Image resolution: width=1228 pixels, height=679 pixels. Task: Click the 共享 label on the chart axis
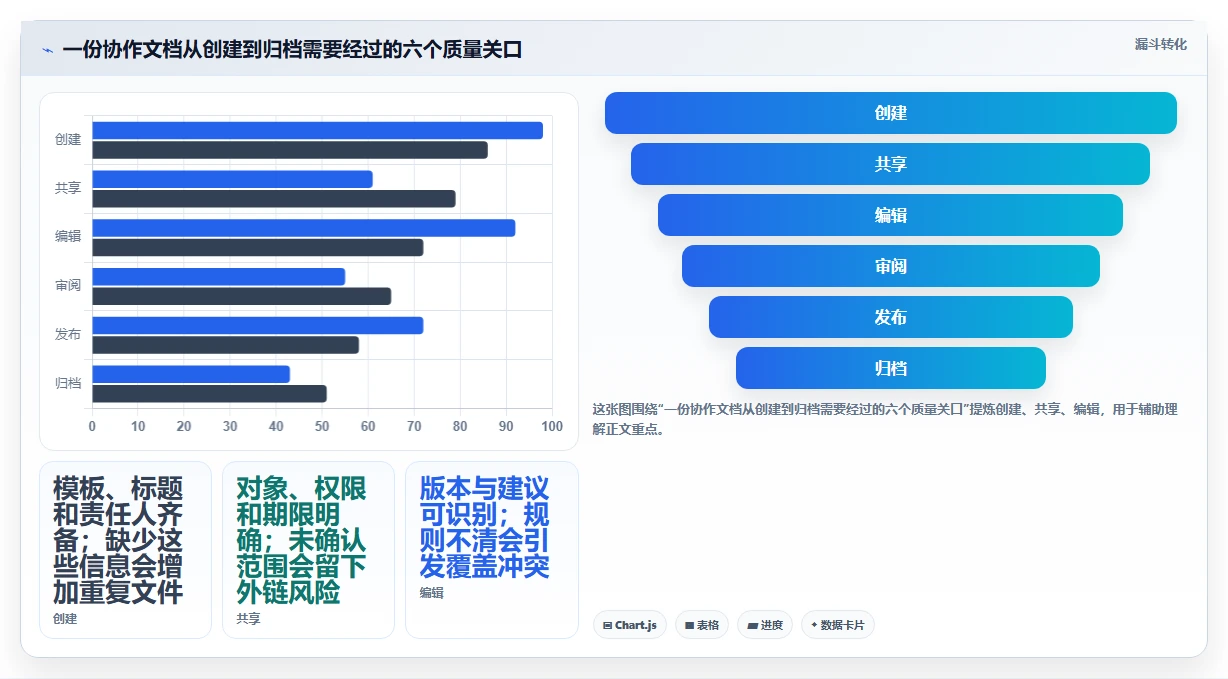click(68, 188)
